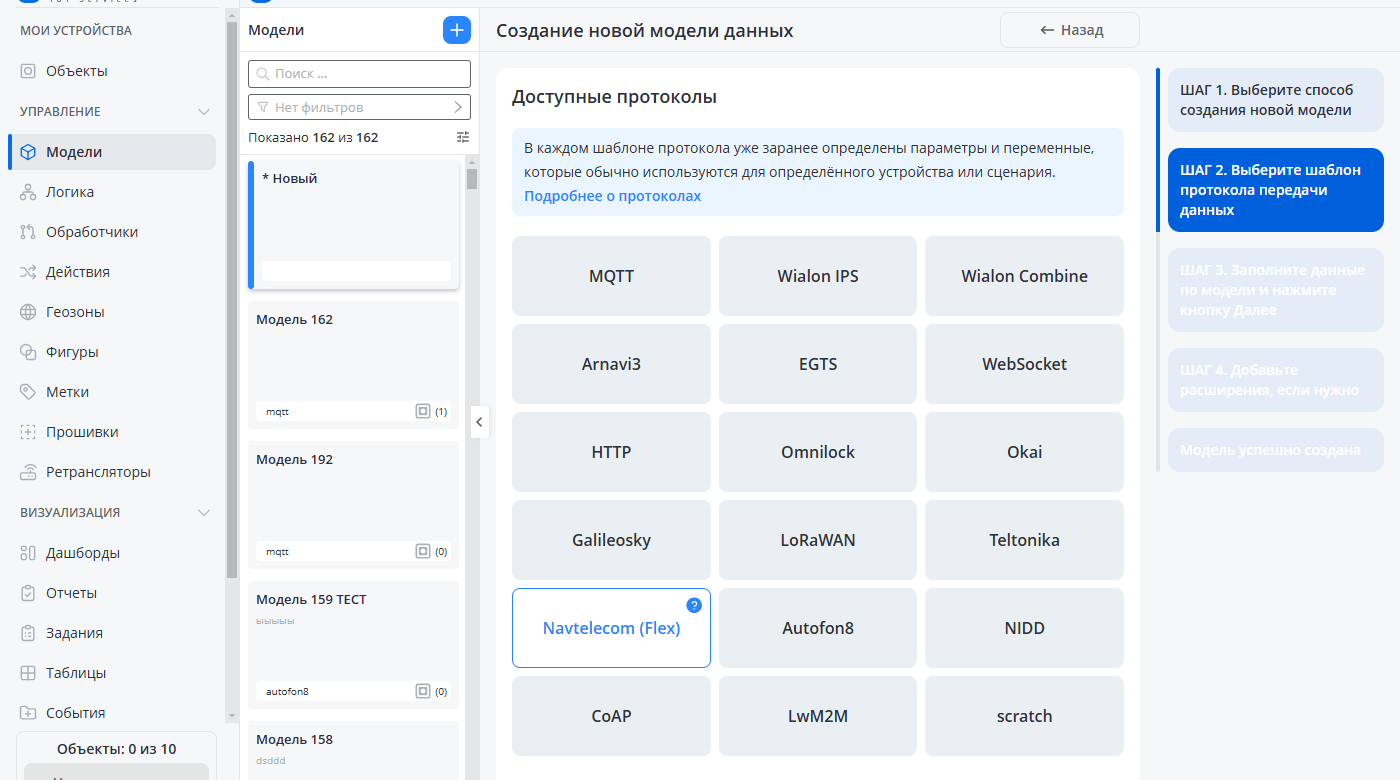Collapse the УПРАВЛЕНИЕ section
The height and width of the screenshot is (780, 1400).
click(204, 111)
